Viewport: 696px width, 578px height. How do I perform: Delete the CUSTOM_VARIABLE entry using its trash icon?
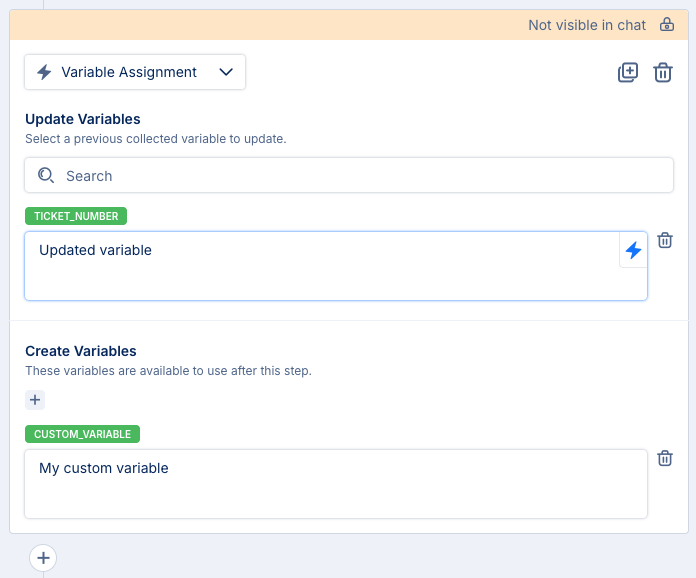click(x=665, y=458)
